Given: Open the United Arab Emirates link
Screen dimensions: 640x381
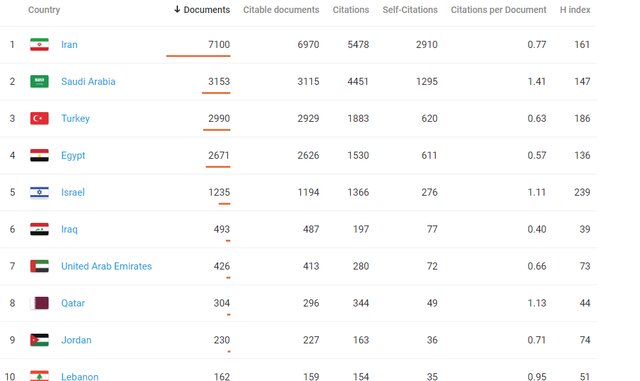Looking at the screenshot, I should [x=107, y=266].
